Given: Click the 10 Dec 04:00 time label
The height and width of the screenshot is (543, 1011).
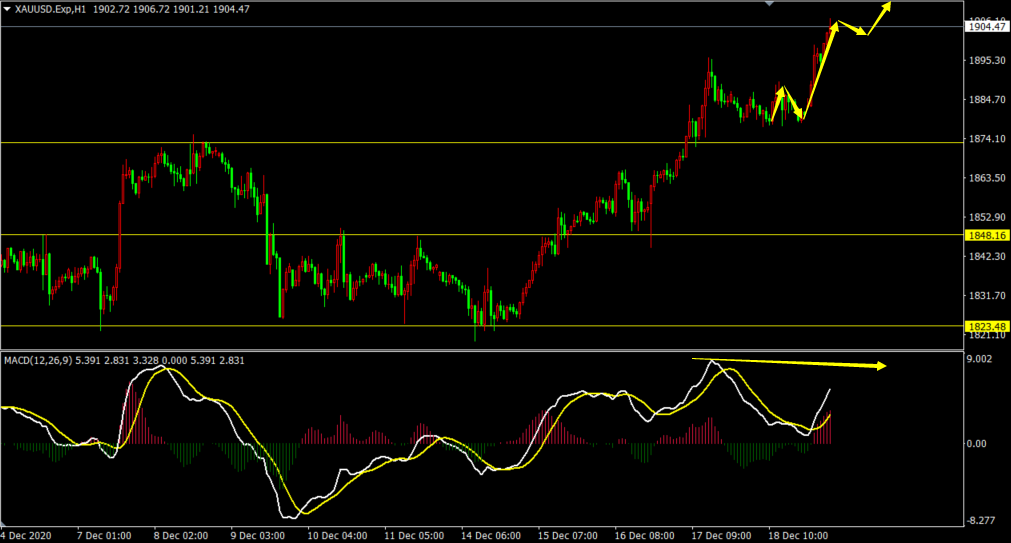Looking at the screenshot, I should (337, 535).
